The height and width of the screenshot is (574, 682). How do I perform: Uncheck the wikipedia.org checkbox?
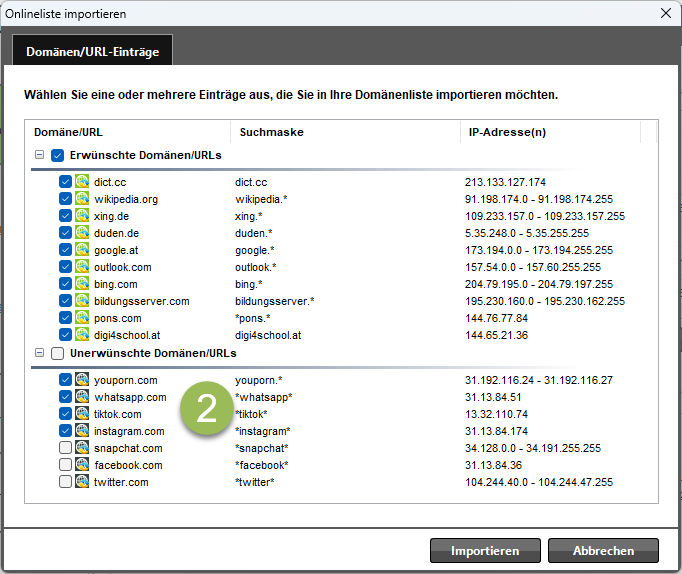65,199
